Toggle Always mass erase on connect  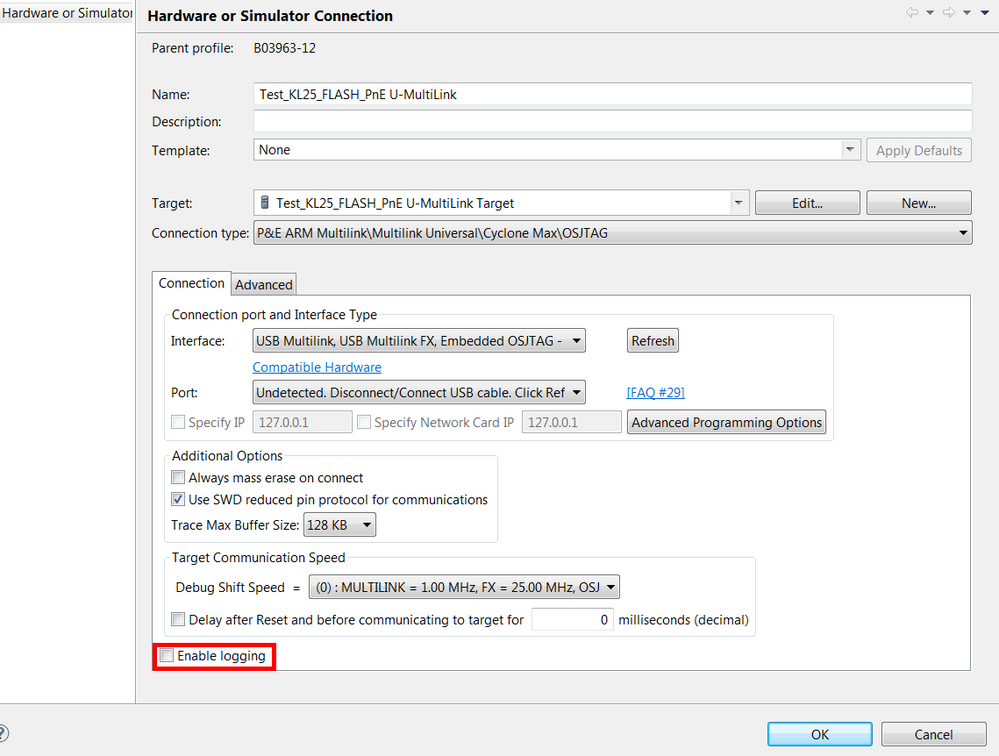pos(179,478)
